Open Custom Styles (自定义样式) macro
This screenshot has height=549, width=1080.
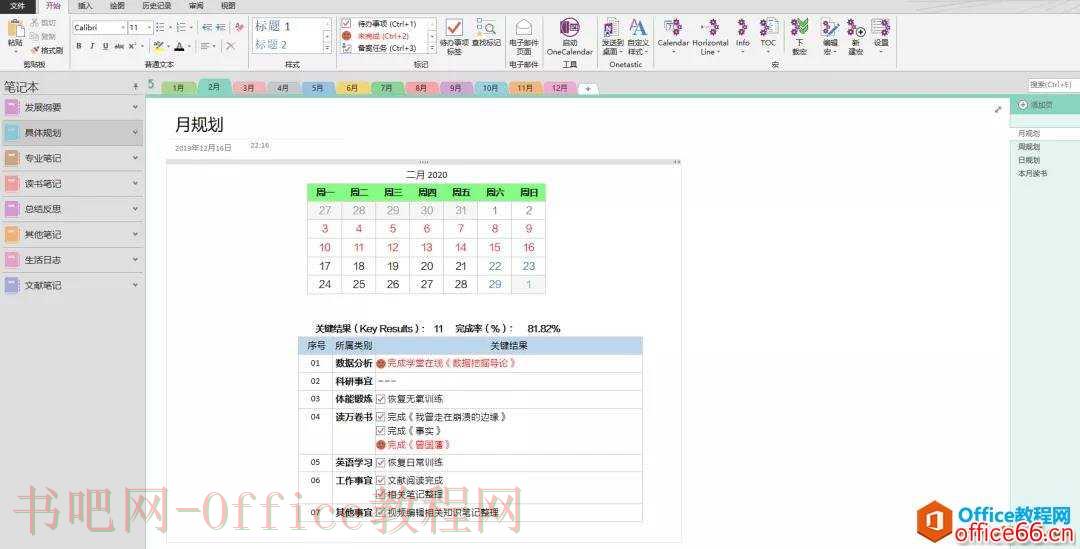pyautogui.click(x=638, y=37)
